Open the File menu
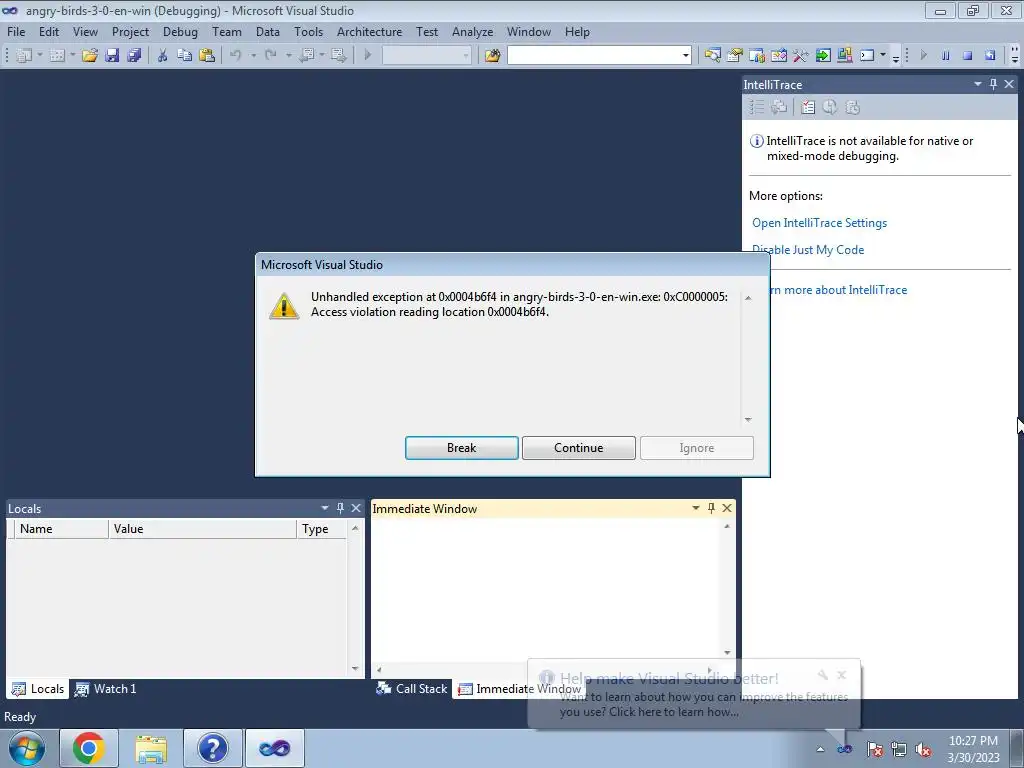The width and height of the screenshot is (1024, 768). tap(16, 31)
